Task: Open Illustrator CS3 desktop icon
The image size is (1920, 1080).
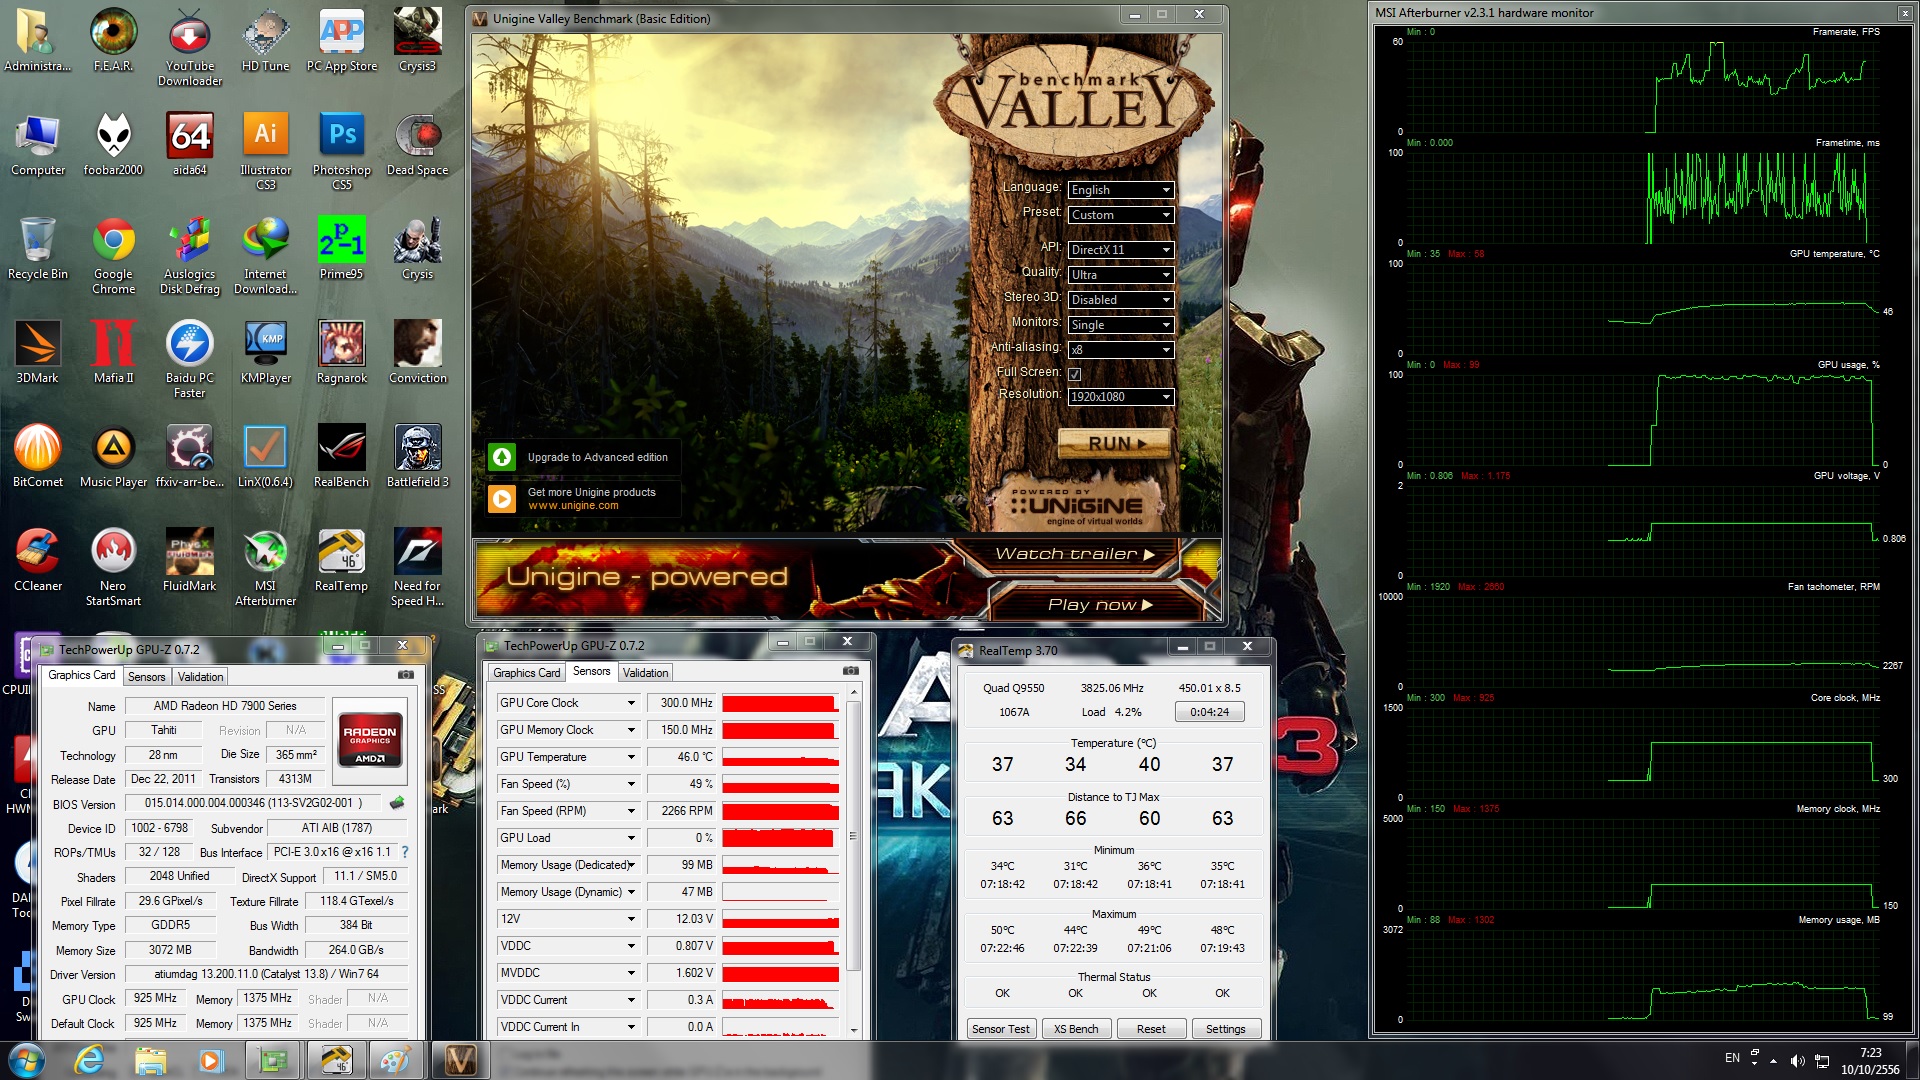Action: (265, 151)
